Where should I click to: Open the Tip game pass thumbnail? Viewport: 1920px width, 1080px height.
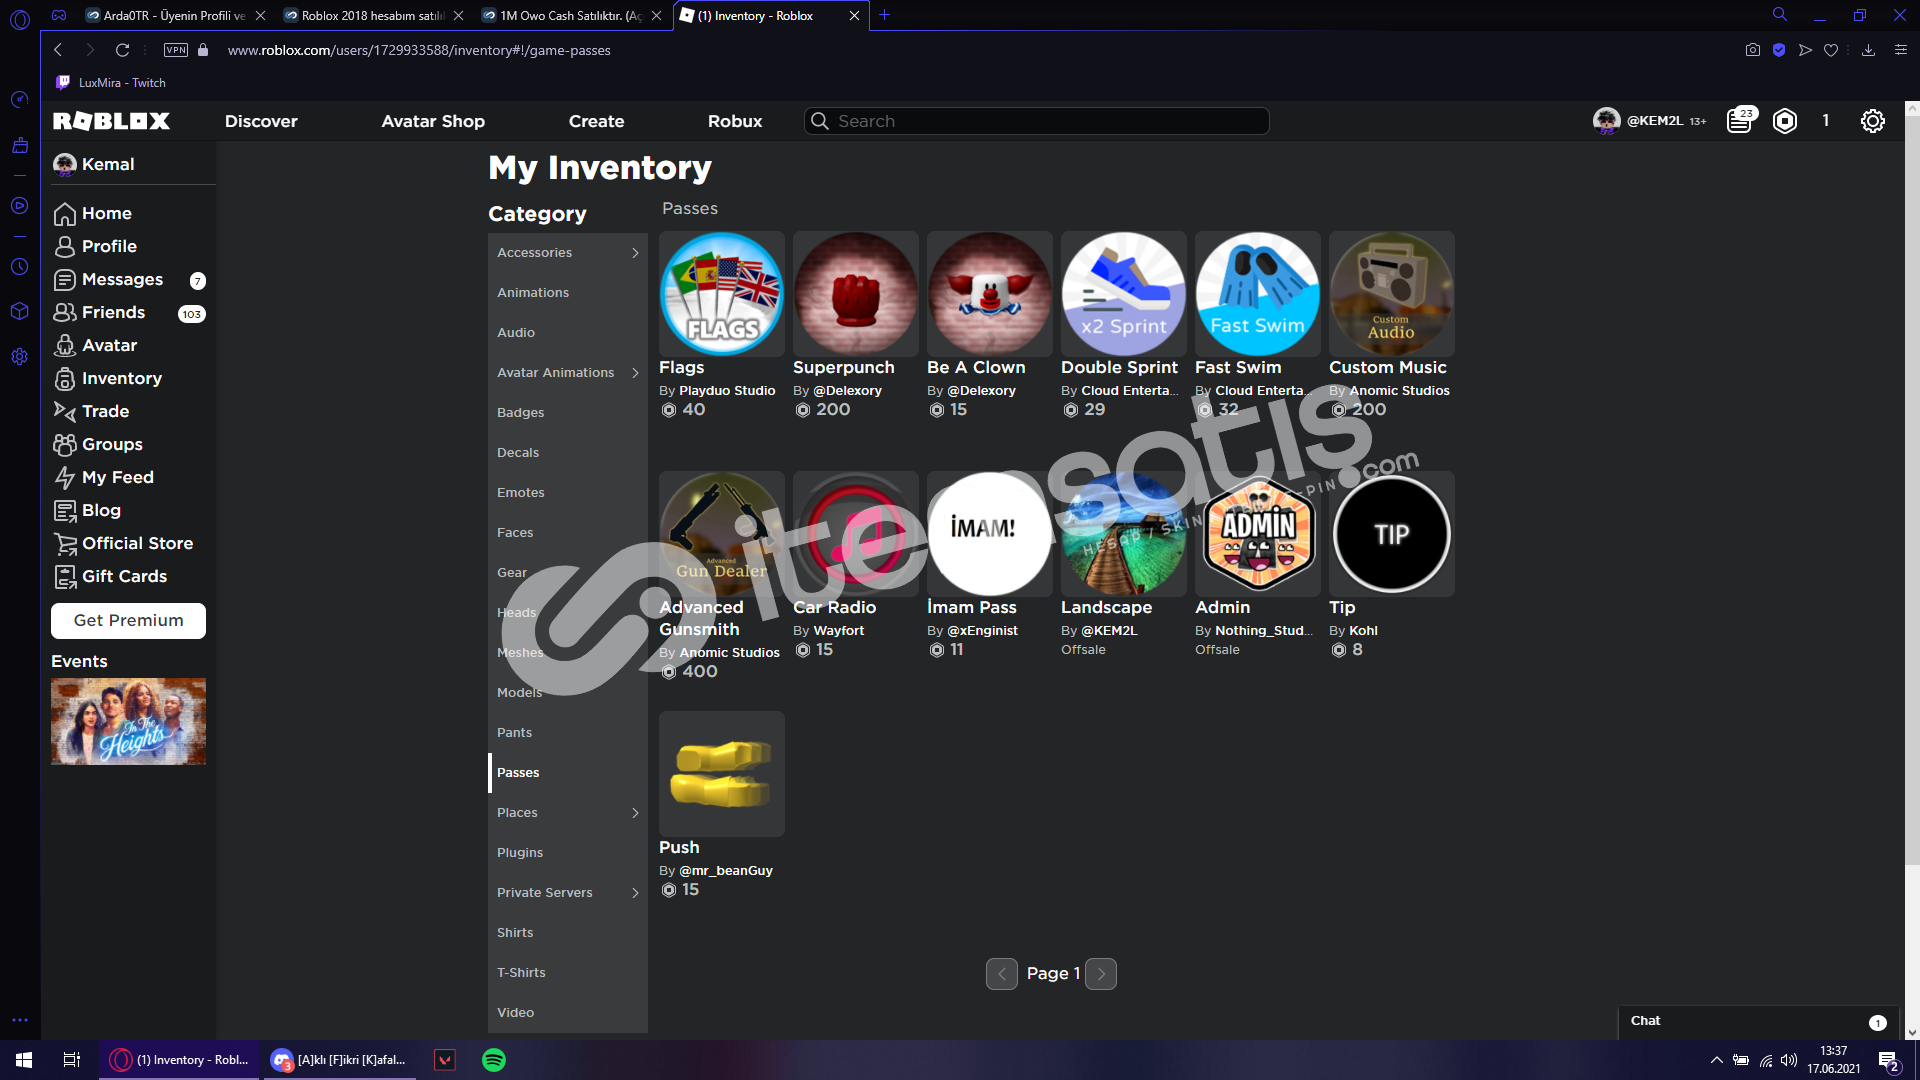[x=1392, y=534]
